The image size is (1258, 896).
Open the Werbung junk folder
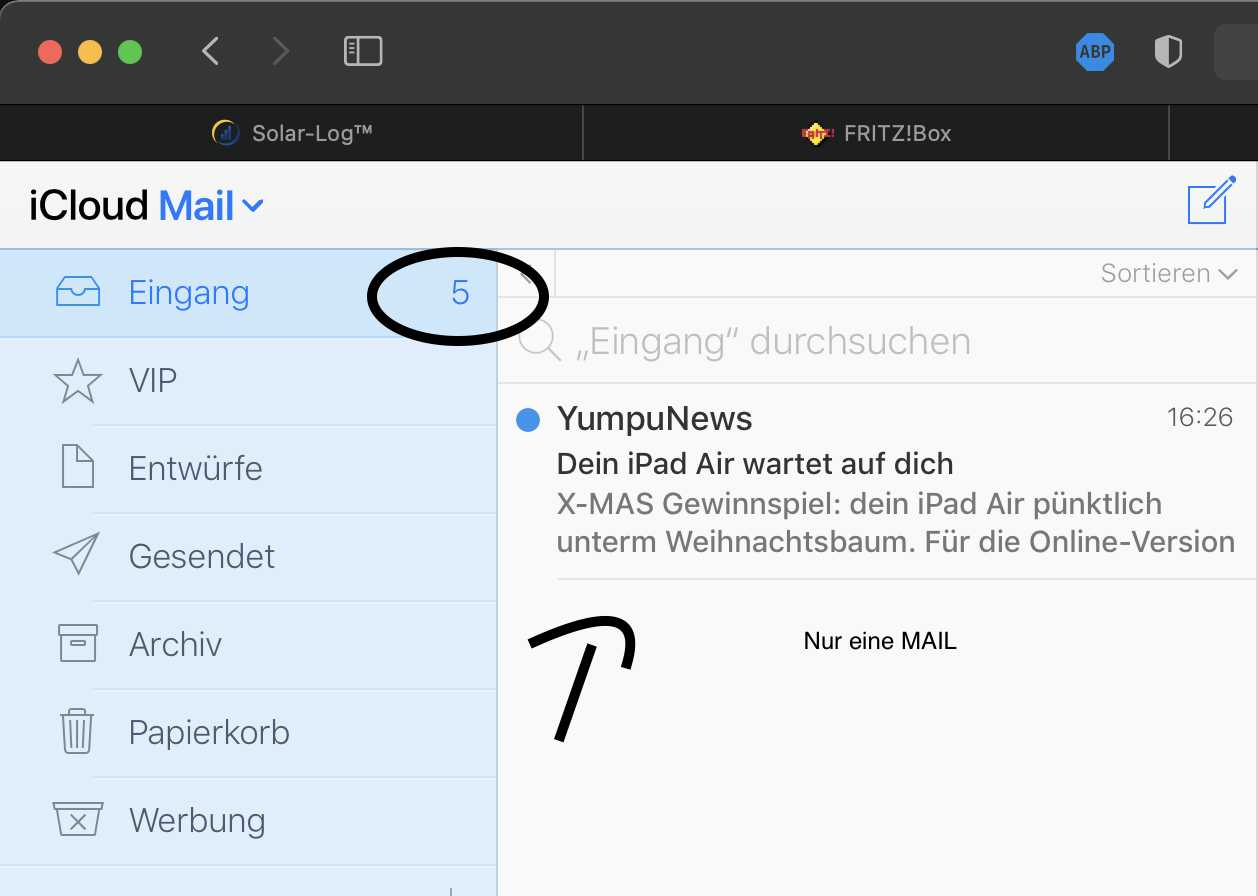click(x=248, y=821)
